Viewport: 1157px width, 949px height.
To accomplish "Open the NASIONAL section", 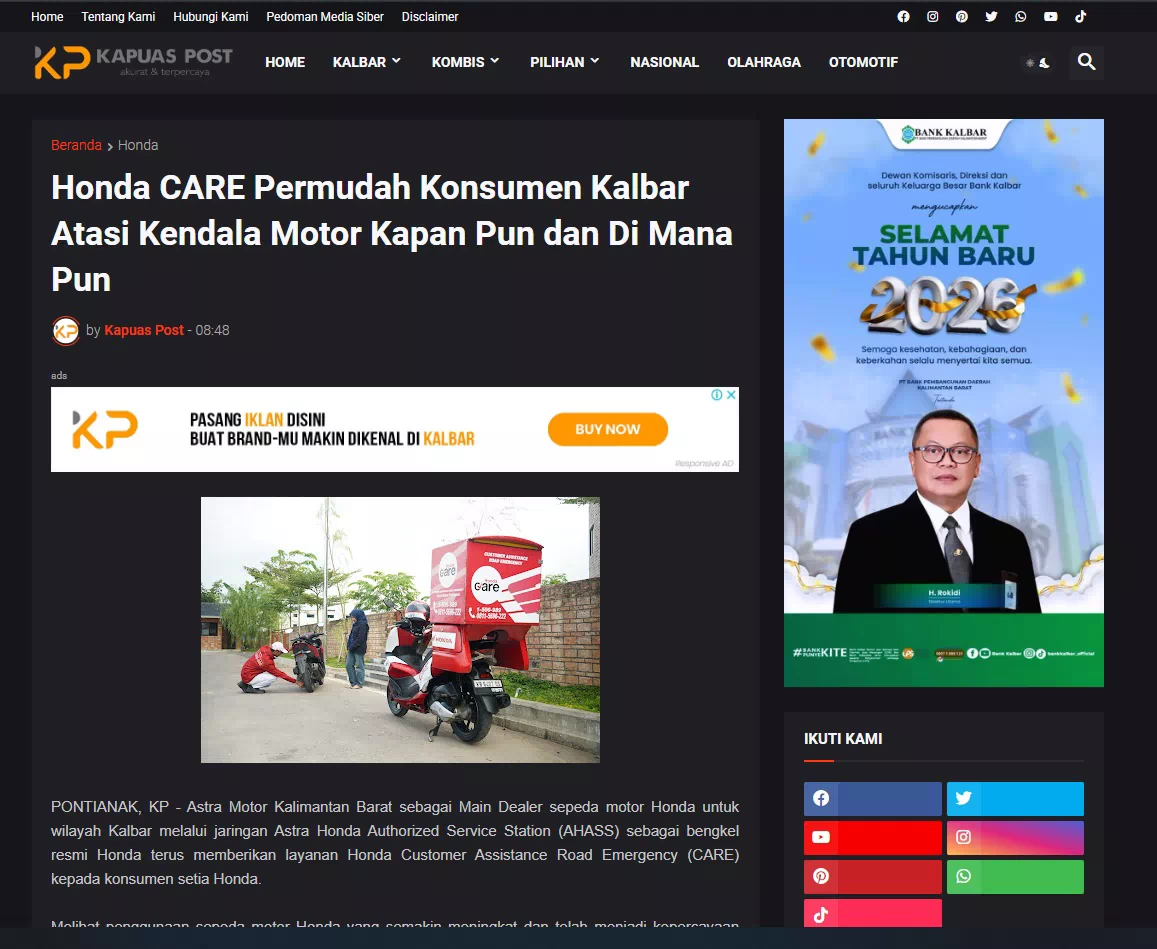I will click(x=664, y=62).
